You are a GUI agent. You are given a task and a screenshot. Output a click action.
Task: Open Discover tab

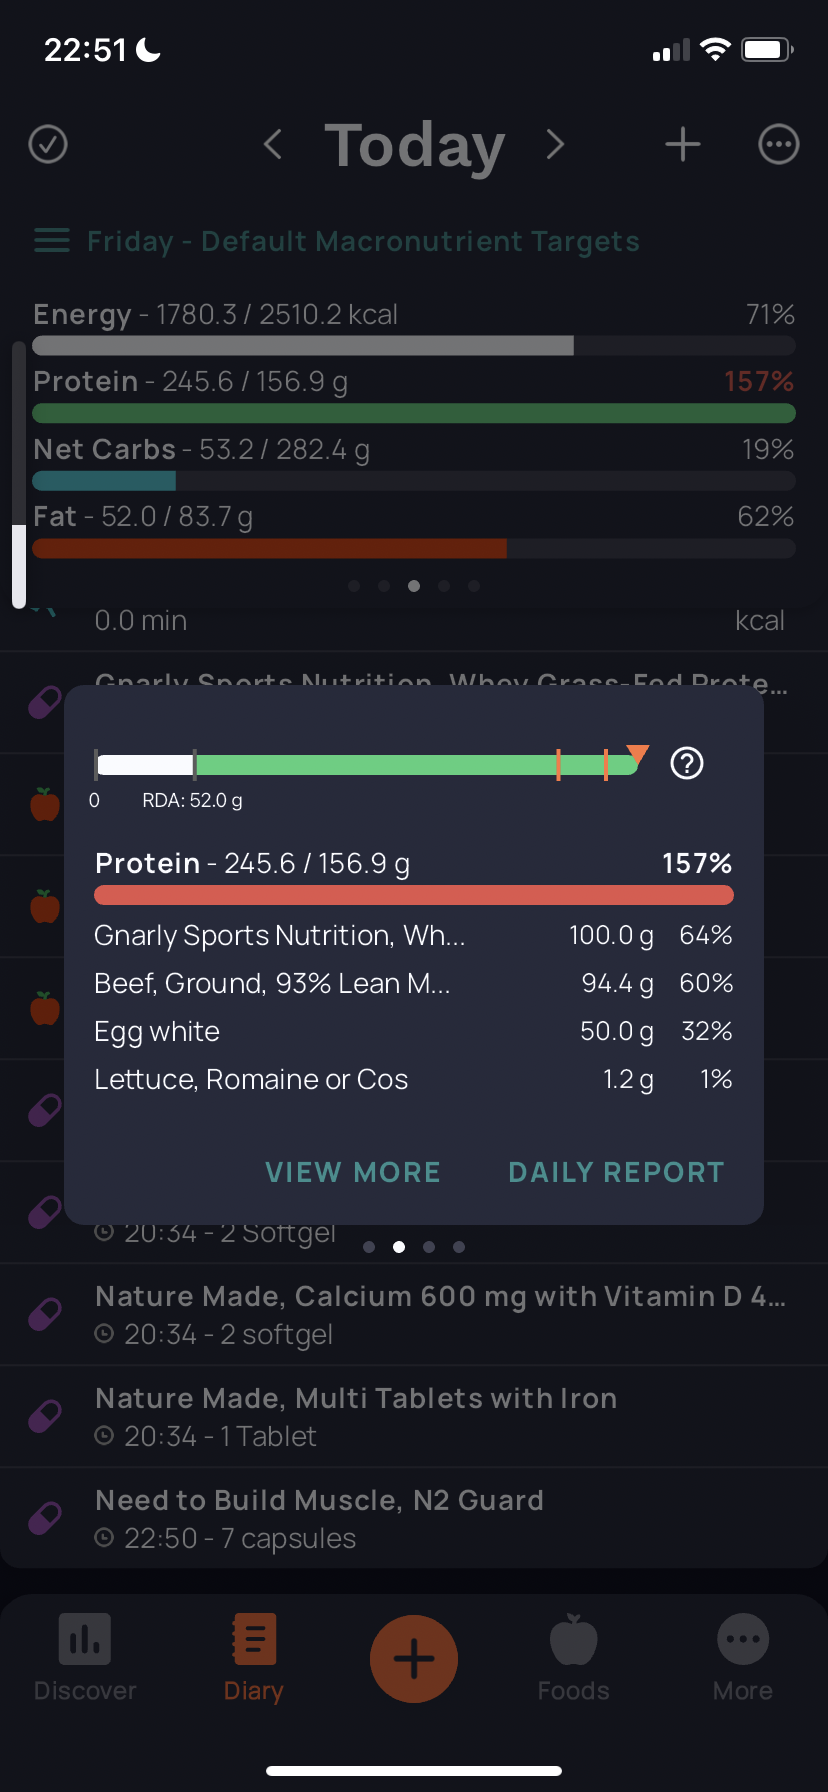click(x=85, y=1658)
